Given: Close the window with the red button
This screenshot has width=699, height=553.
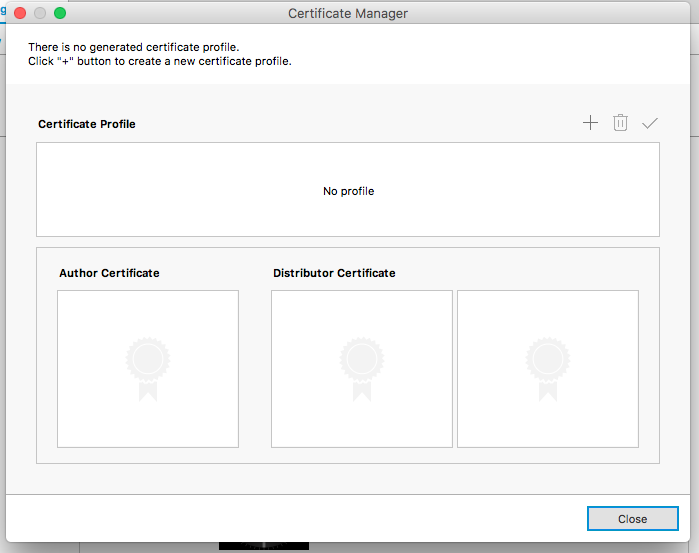Looking at the screenshot, I should (19, 13).
